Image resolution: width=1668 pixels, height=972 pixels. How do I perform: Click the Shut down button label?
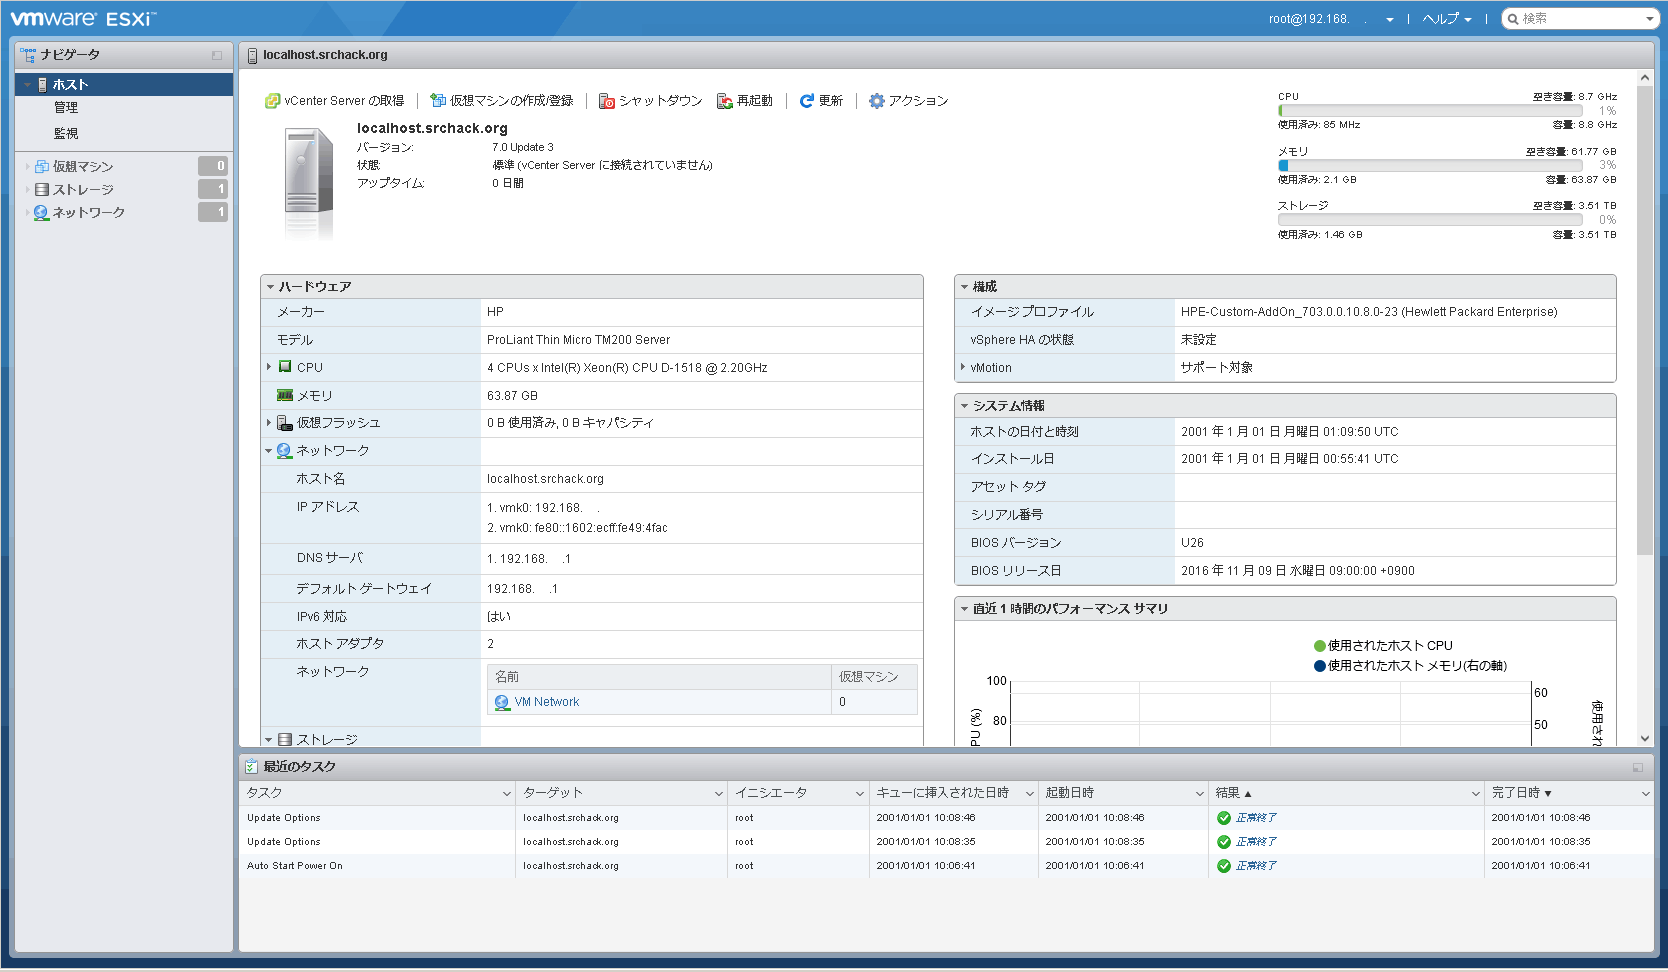tap(660, 101)
